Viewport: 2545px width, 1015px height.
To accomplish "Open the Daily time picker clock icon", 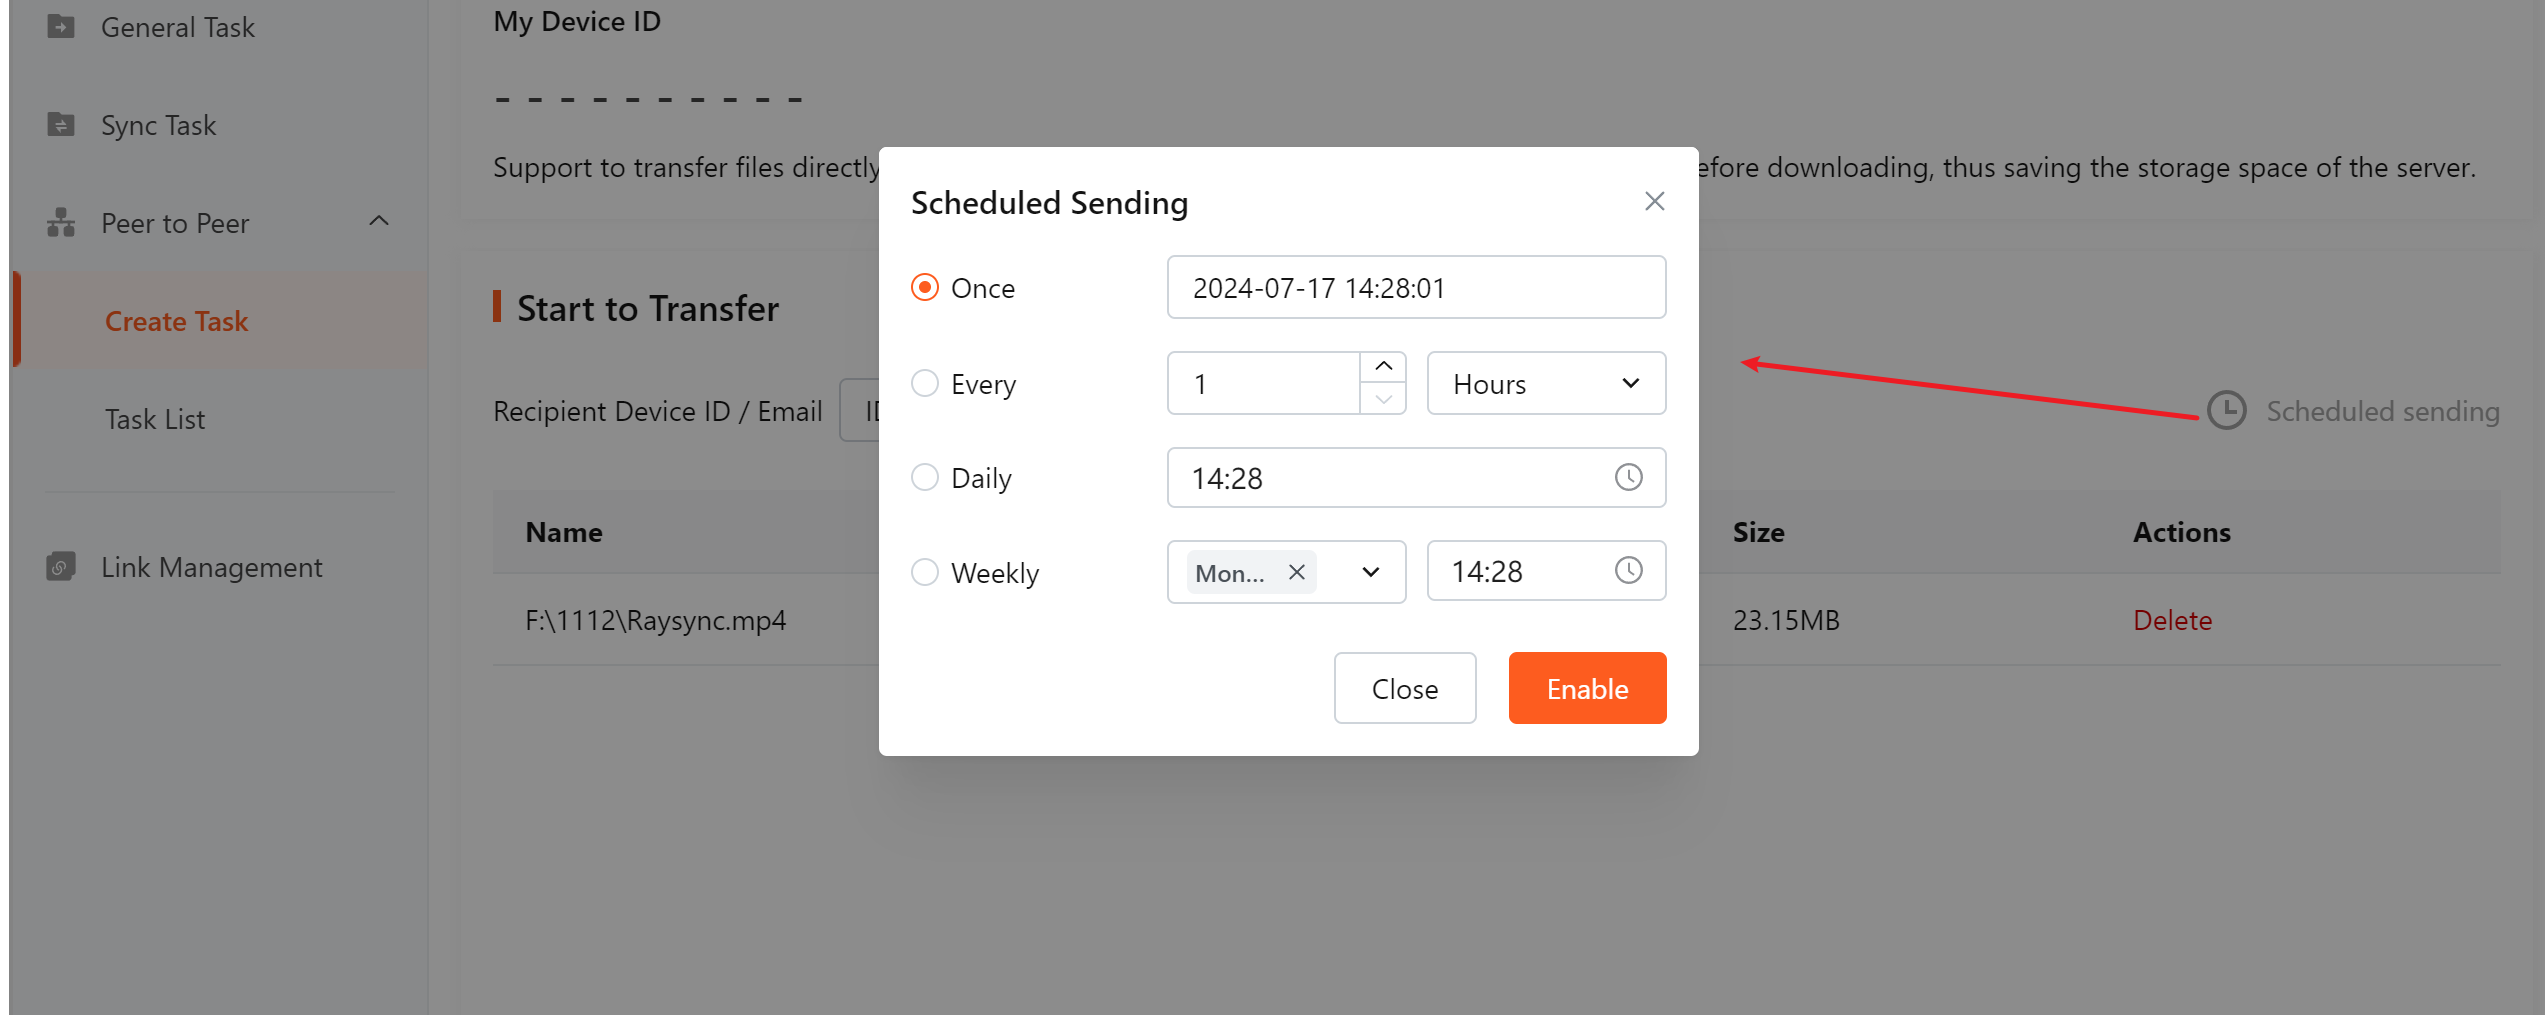I will tap(1628, 477).
